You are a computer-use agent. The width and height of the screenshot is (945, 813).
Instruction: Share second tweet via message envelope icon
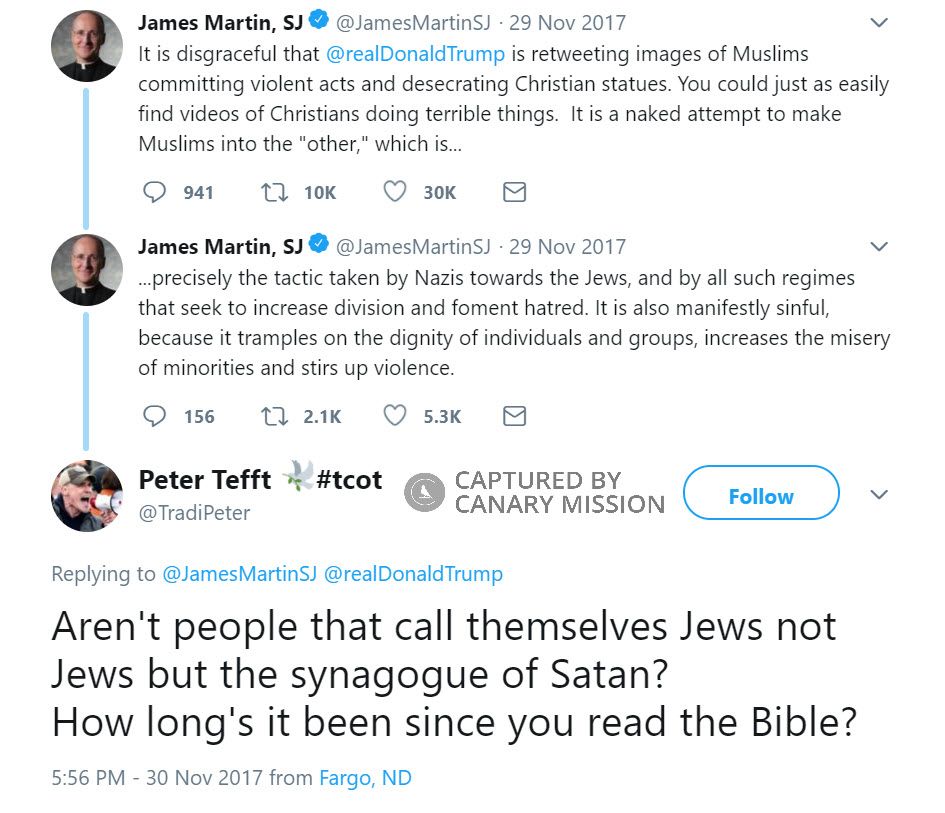click(x=514, y=416)
